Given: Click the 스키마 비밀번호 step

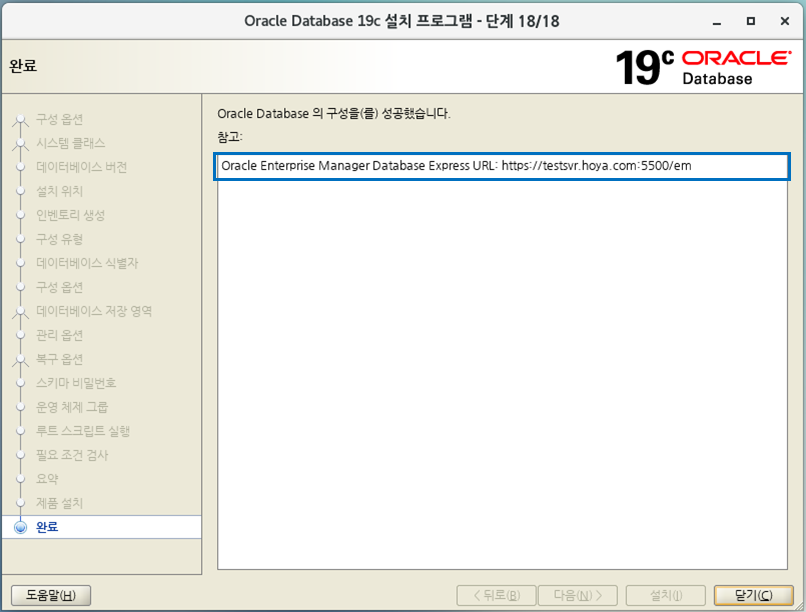Looking at the screenshot, I should [x=76, y=383].
